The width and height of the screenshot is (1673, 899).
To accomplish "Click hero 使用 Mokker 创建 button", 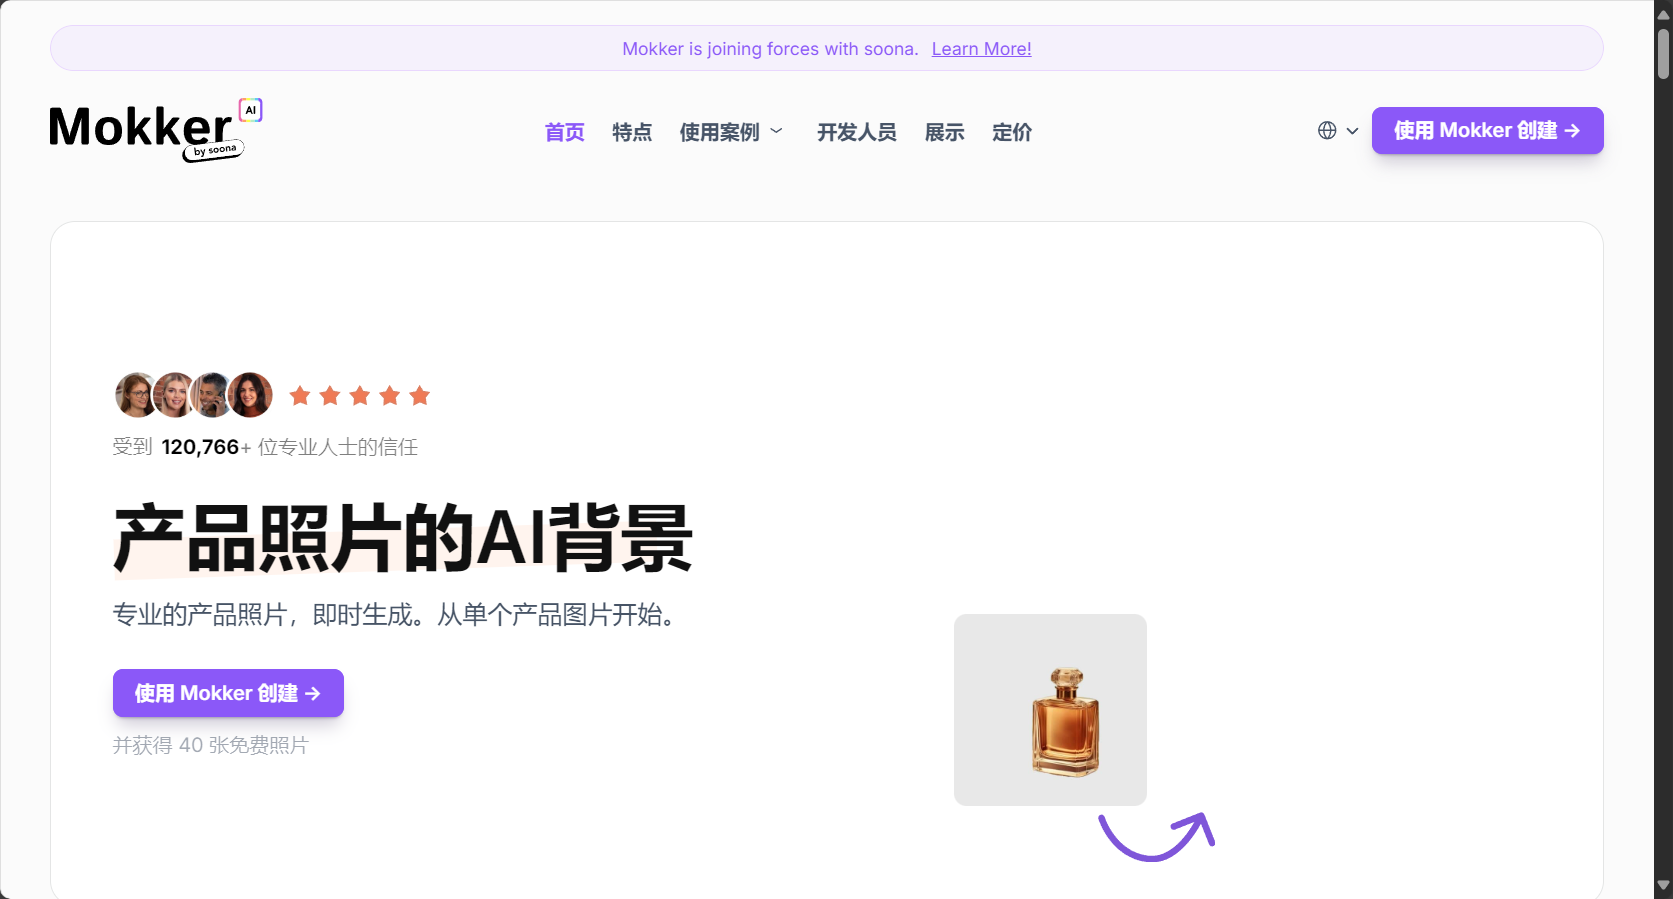I will pyautogui.click(x=228, y=693).
